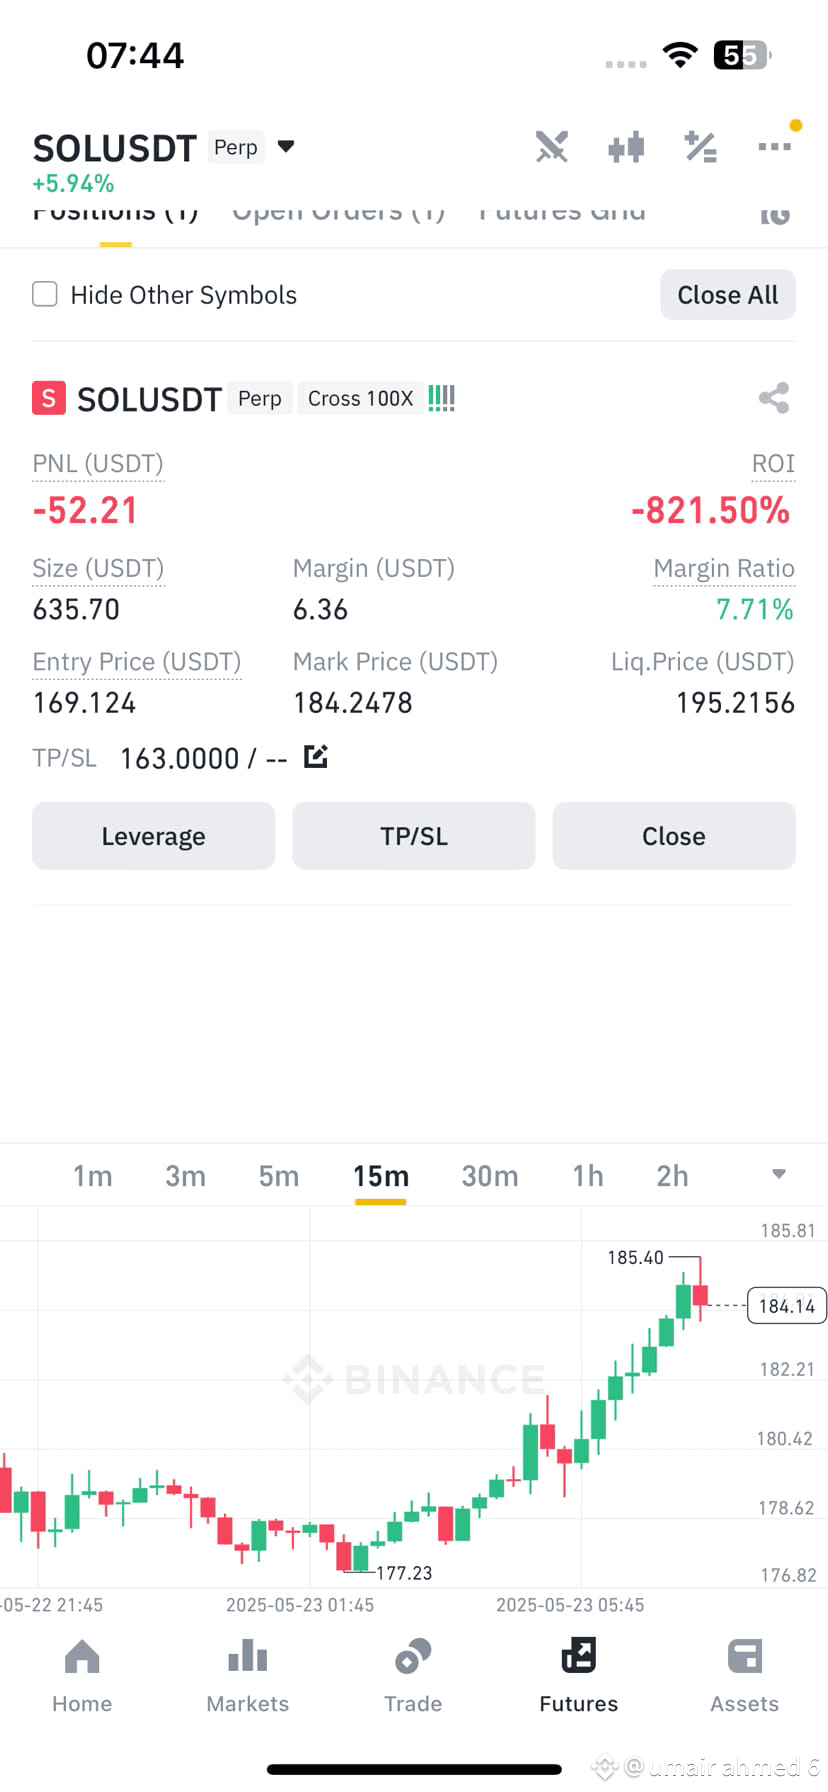Tap the Leverage button
Image resolution: width=828 pixels, height=1792 pixels.
(153, 836)
